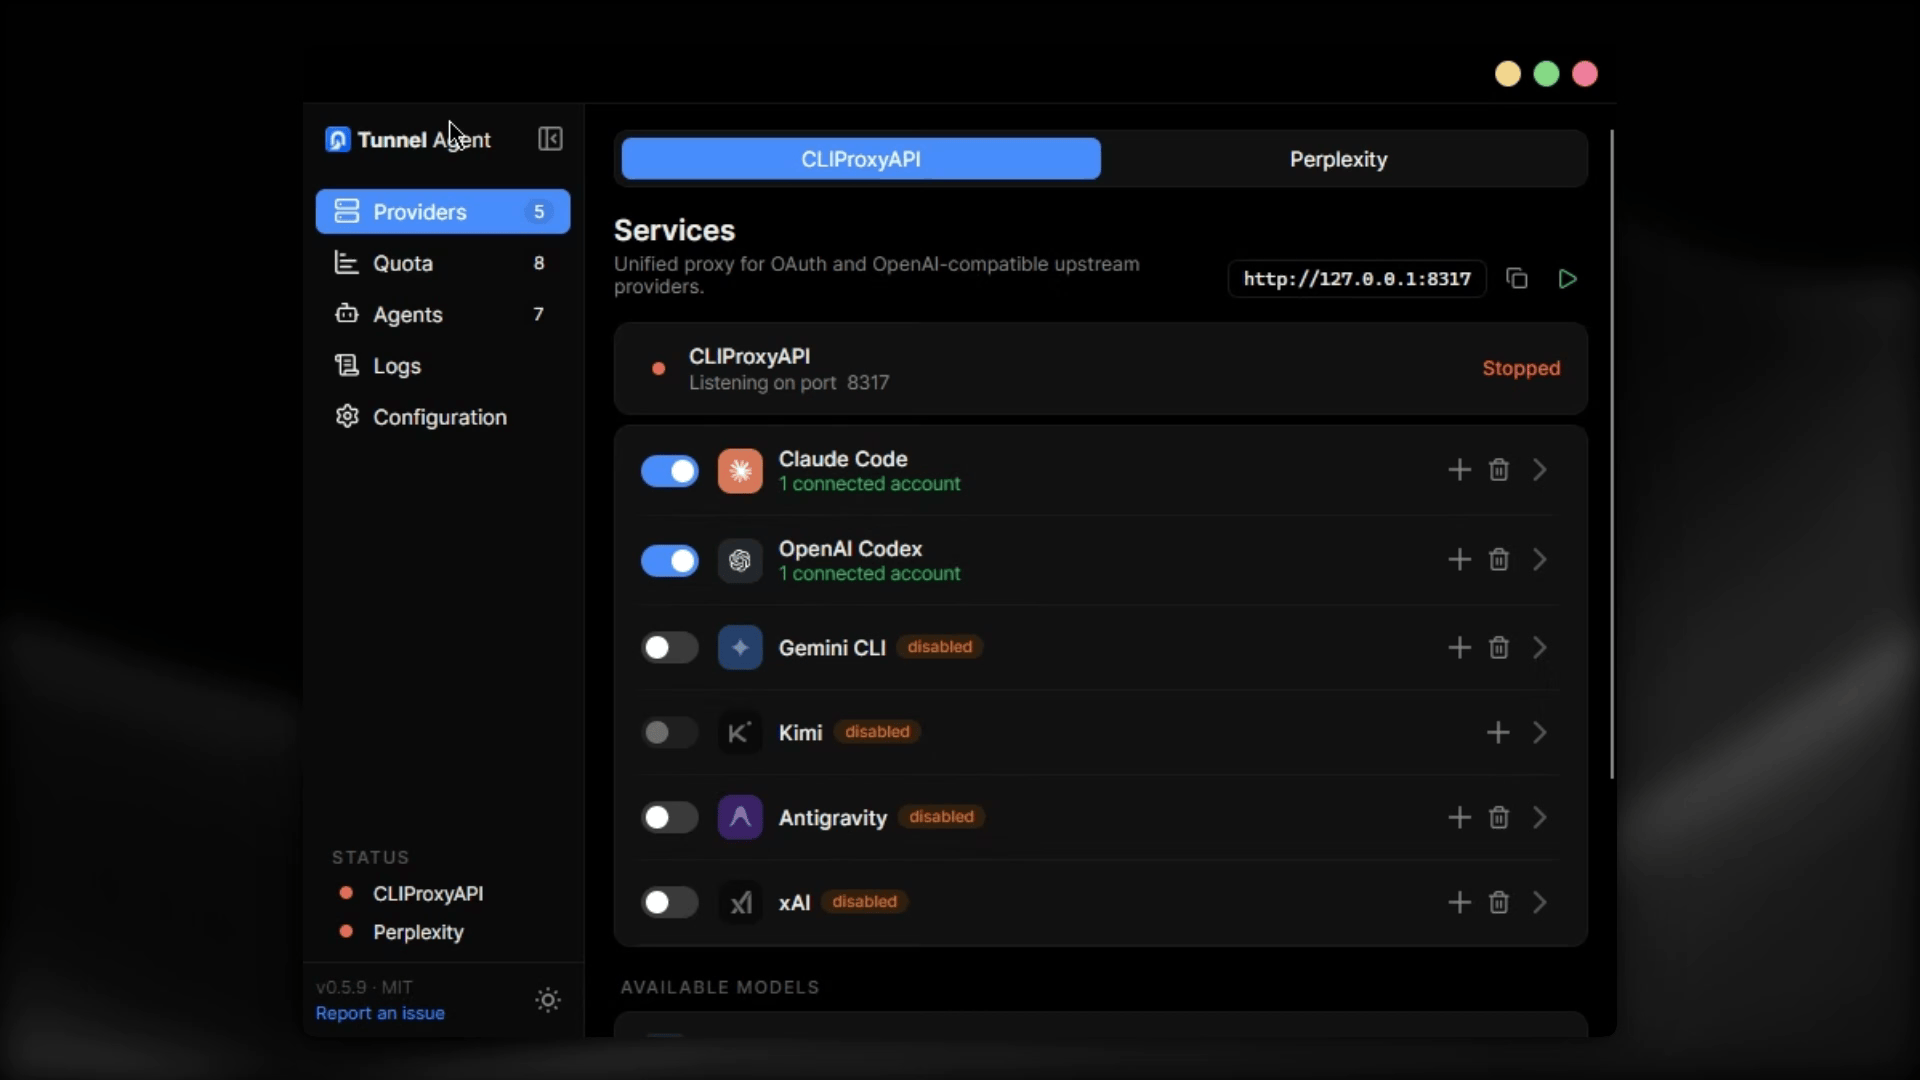Select CLIProxyAPI in the Status list
This screenshot has height=1080, width=1920.
tap(428, 894)
